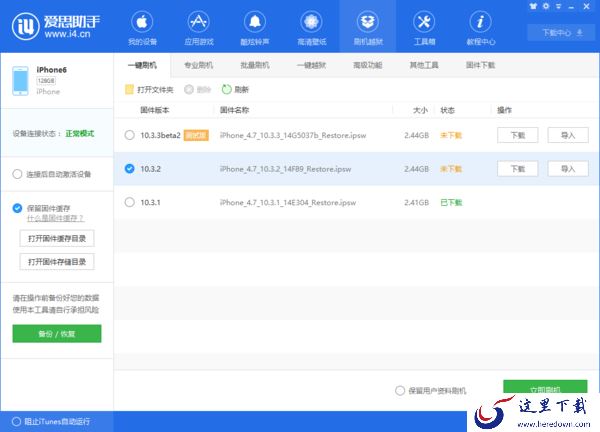The height and width of the screenshot is (432, 600).
Task: Enable 保留用户资料刷机 option
Action: pos(400,391)
